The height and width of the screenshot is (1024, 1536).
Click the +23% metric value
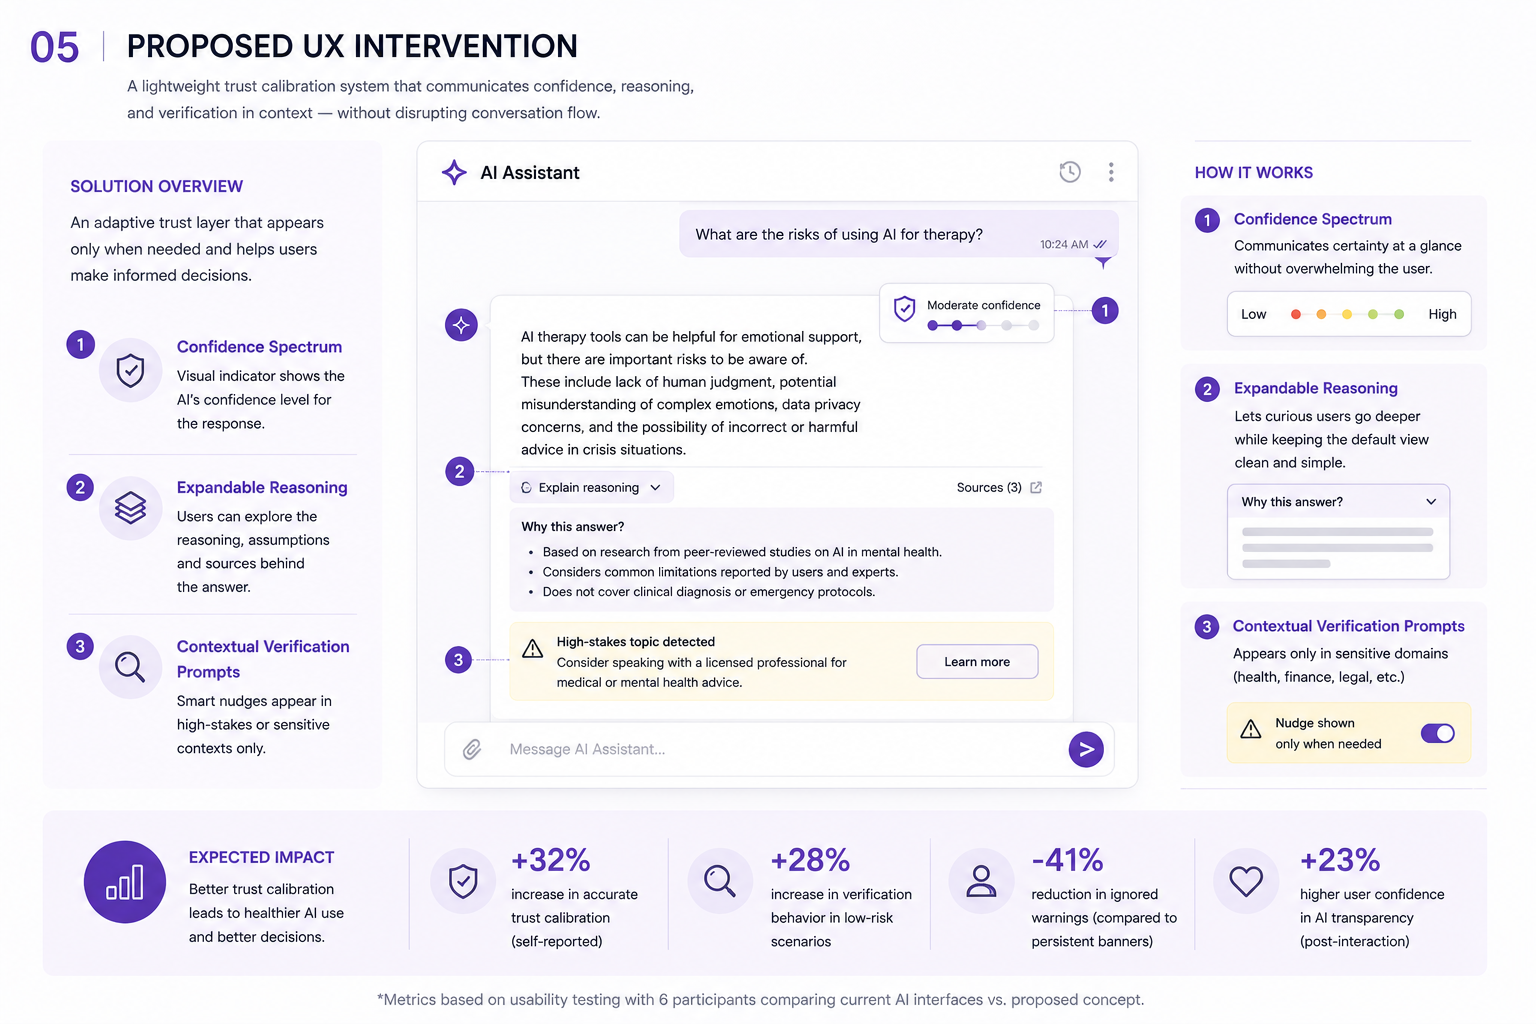[1340, 860]
